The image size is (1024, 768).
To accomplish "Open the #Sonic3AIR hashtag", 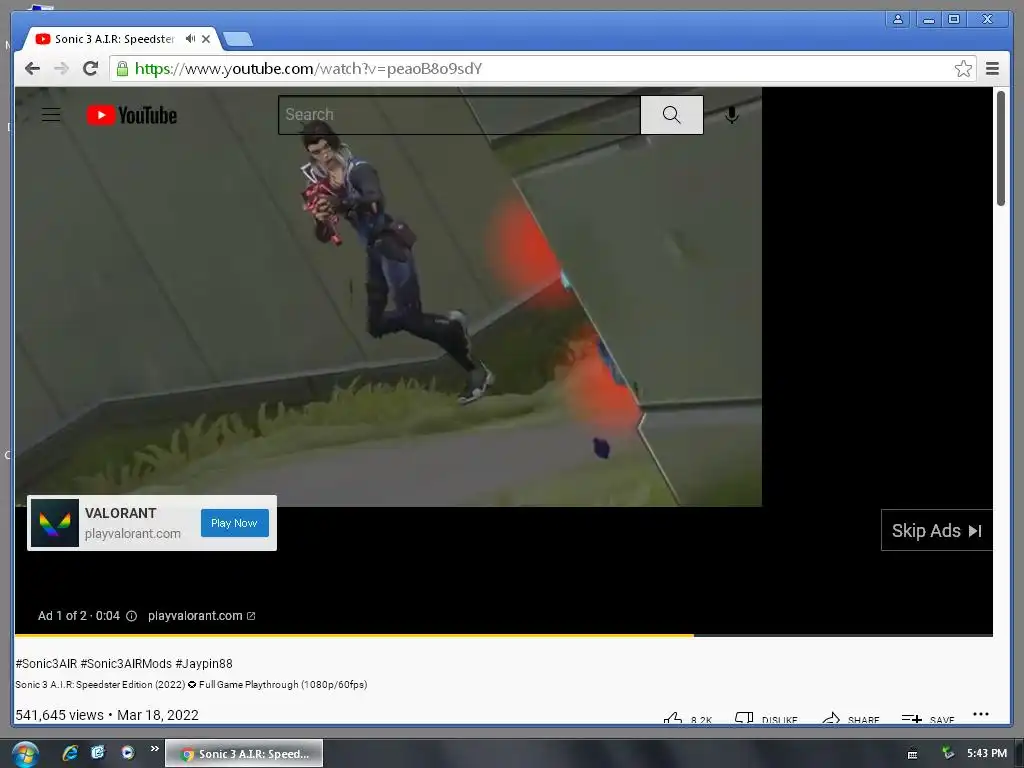I will (x=46, y=664).
